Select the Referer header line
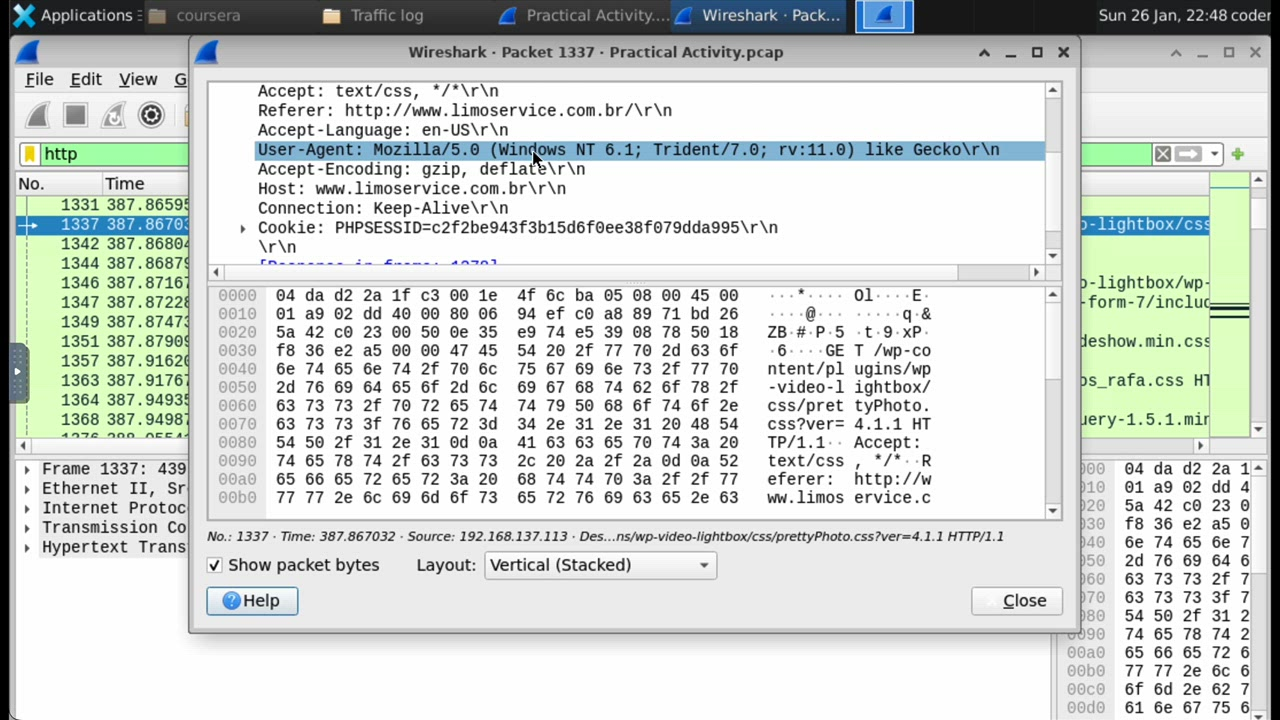1280x720 pixels. pos(465,111)
